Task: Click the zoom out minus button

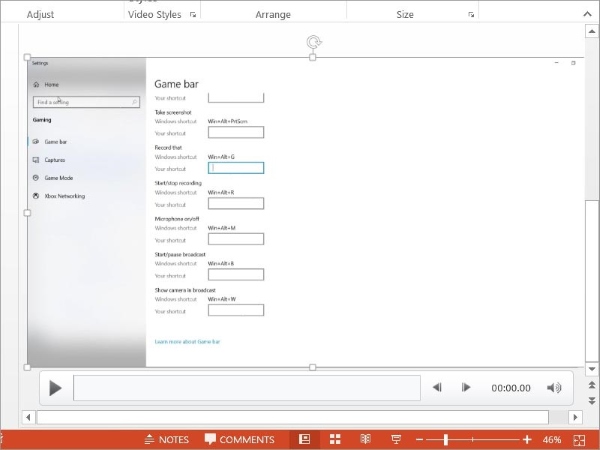Action: point(422,439)
